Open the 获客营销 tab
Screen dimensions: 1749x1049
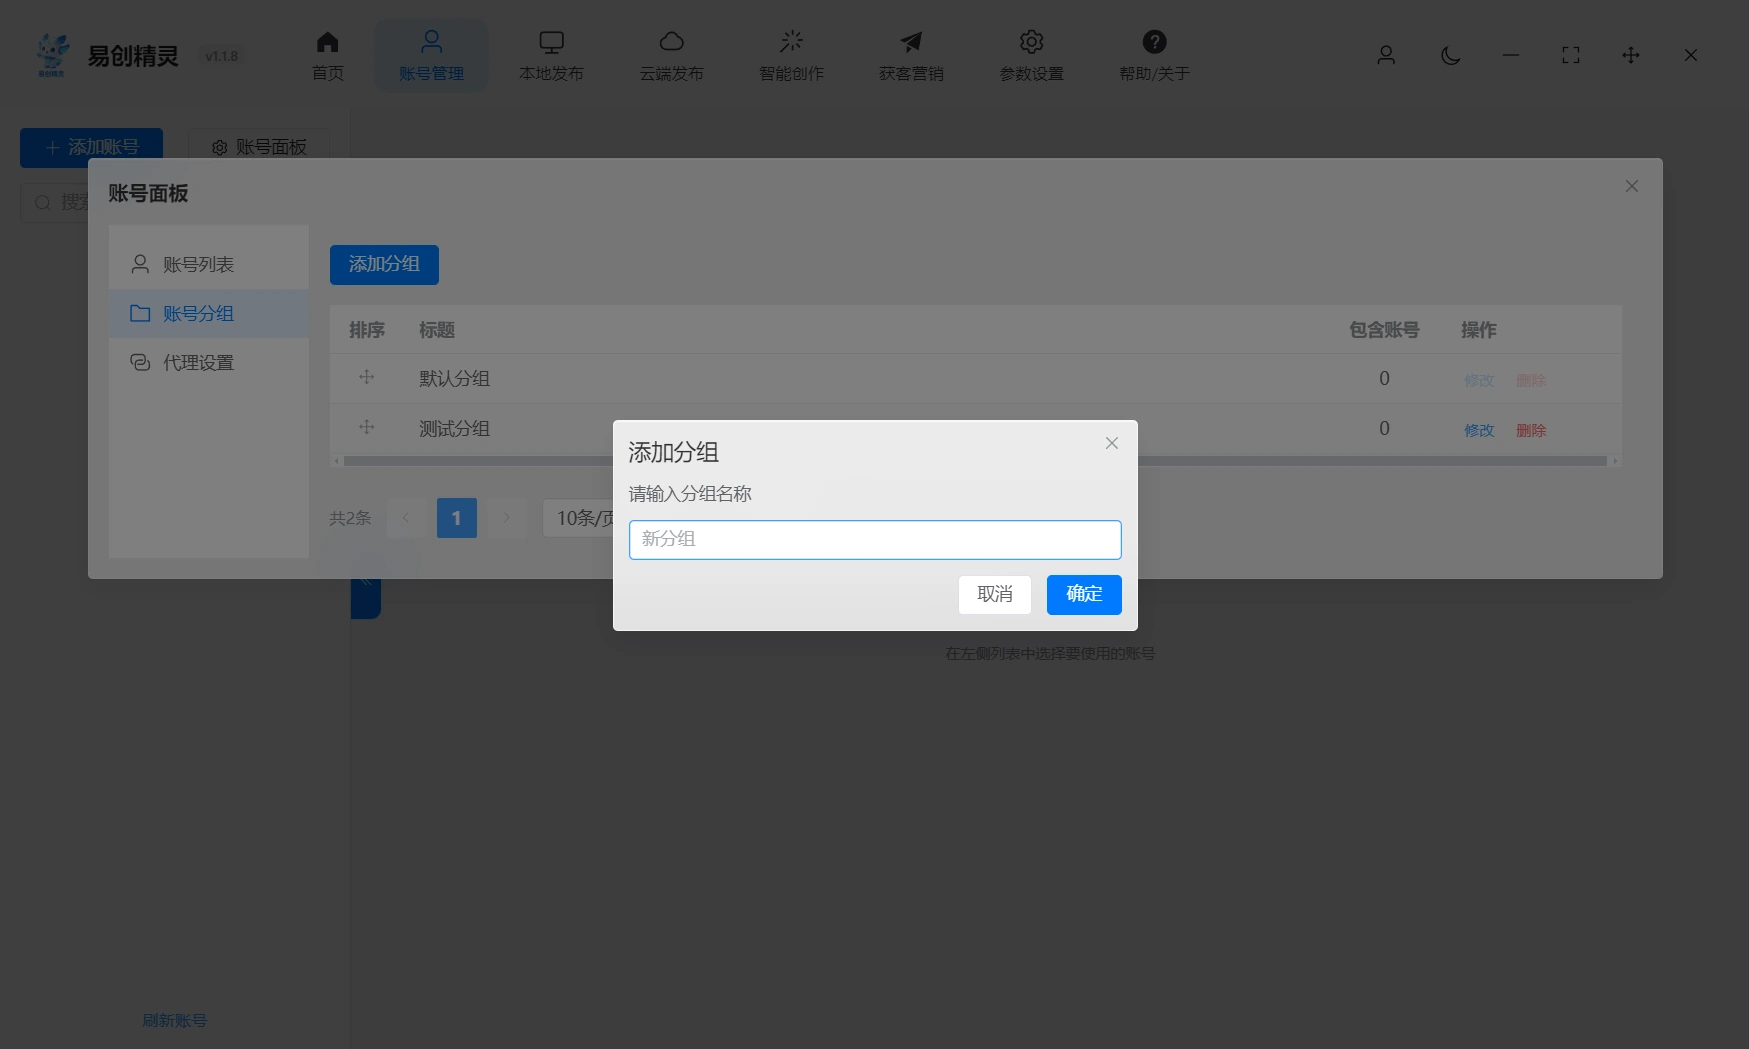tap(911, 56)
